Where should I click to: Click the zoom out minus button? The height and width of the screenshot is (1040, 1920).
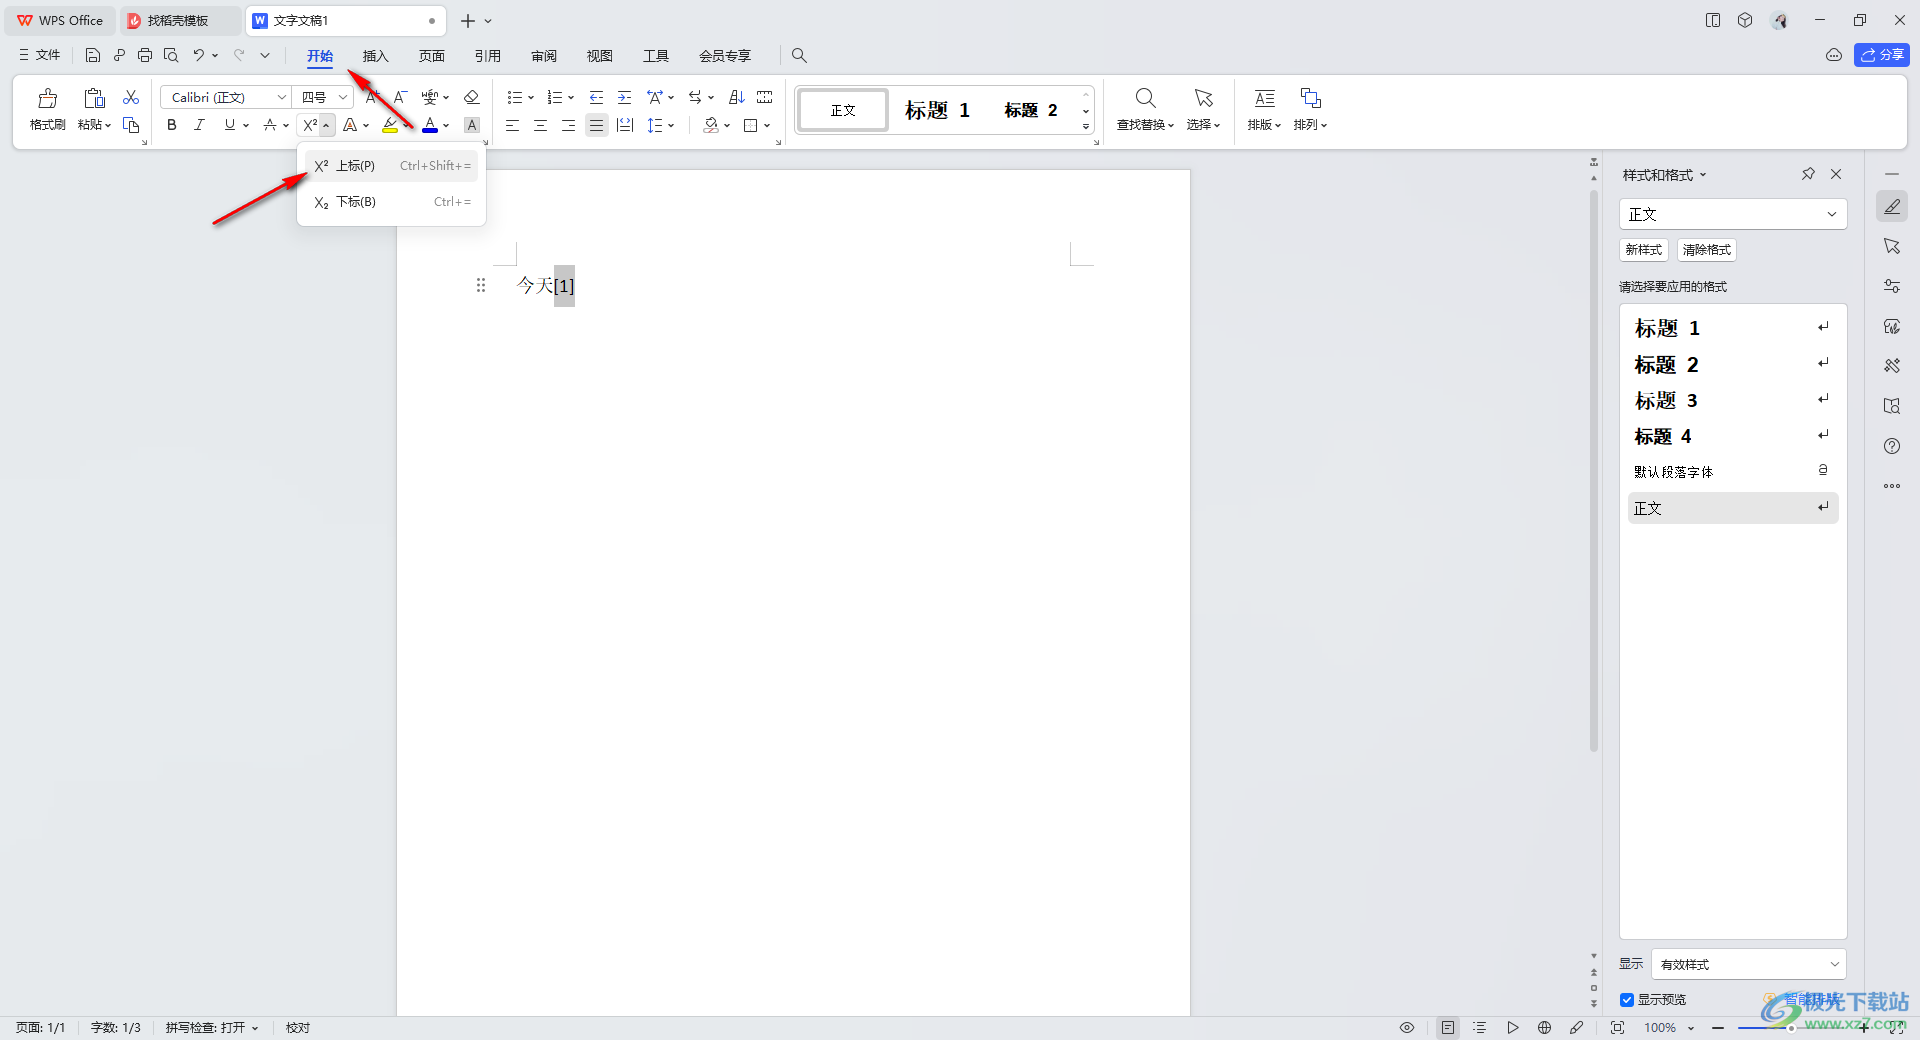[x=1718, y=1027]
